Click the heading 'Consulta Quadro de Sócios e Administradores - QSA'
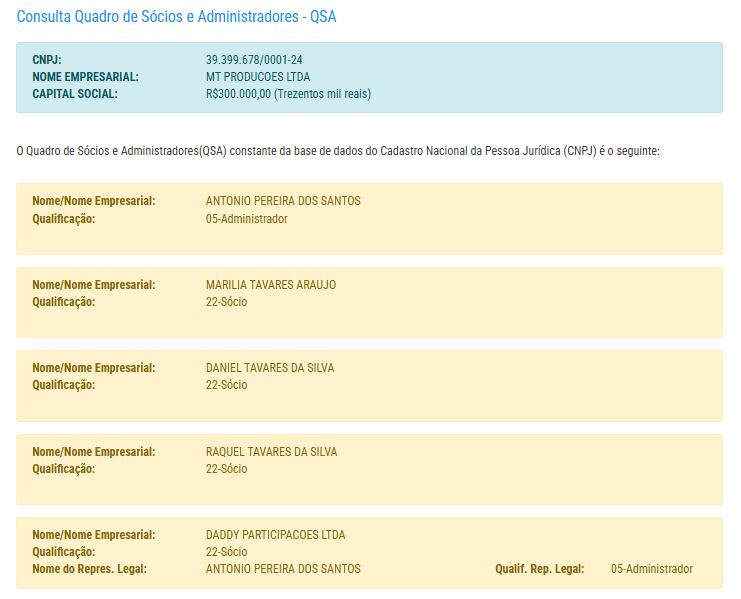 click(x=176, y=17)
